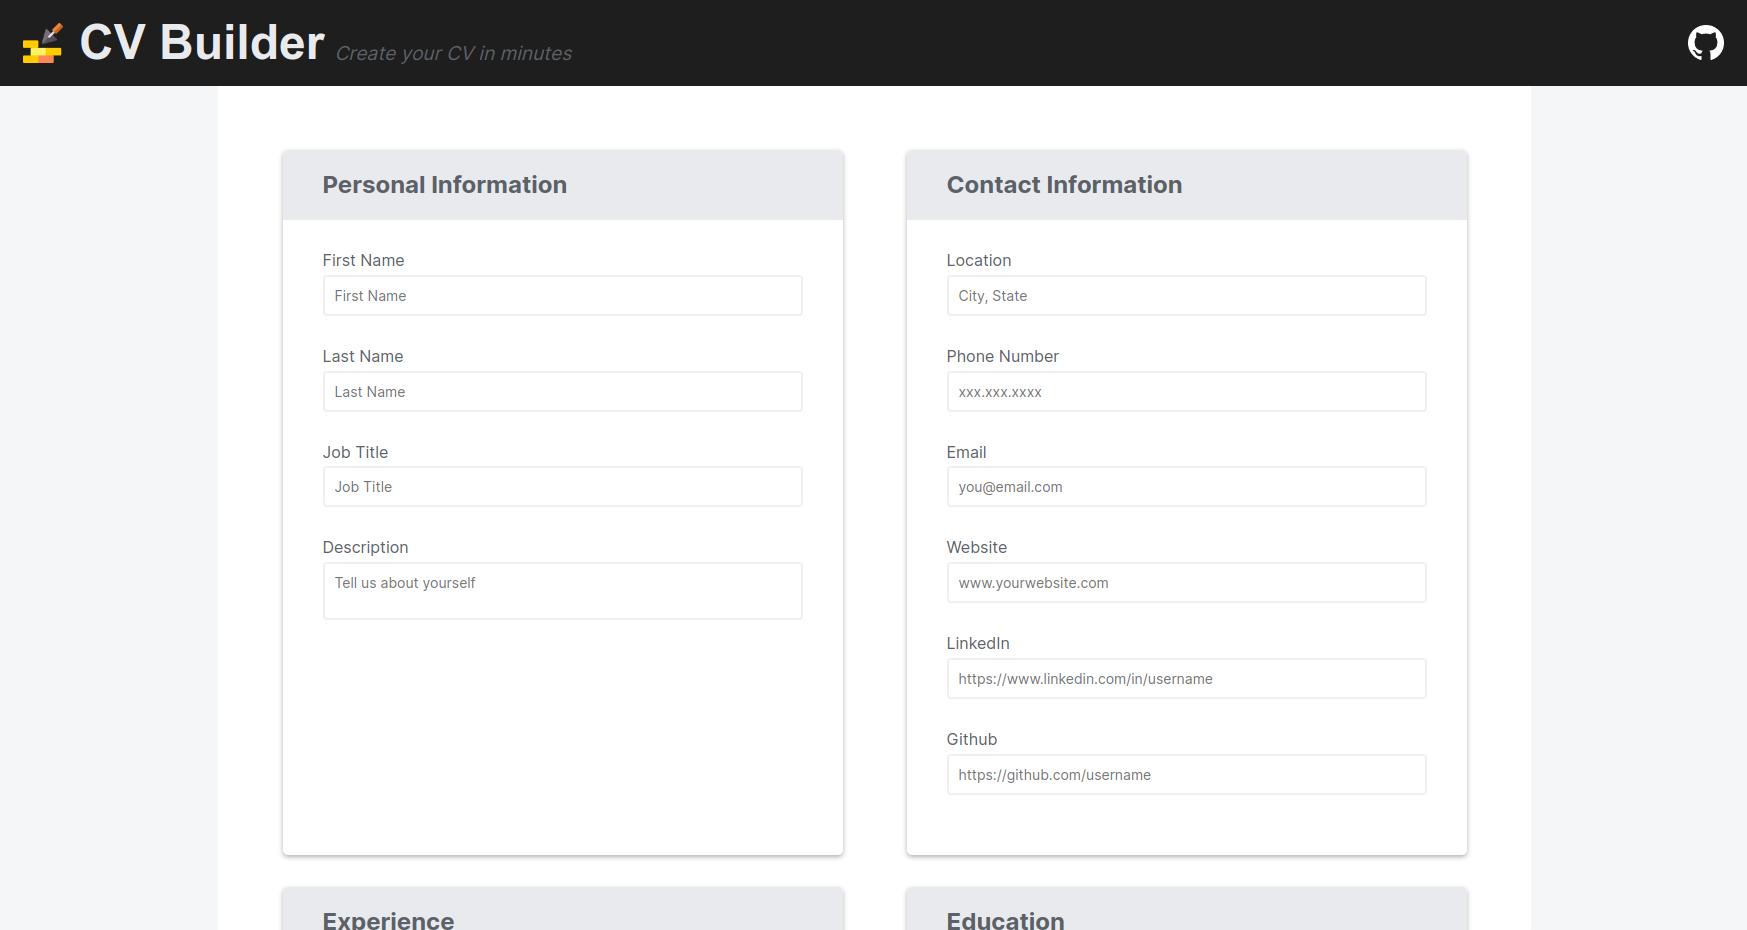This screenshot has height=930, width=1747.
Task: Focus the First Name input field
Action: pyautogui.click(x=562, y=296)
